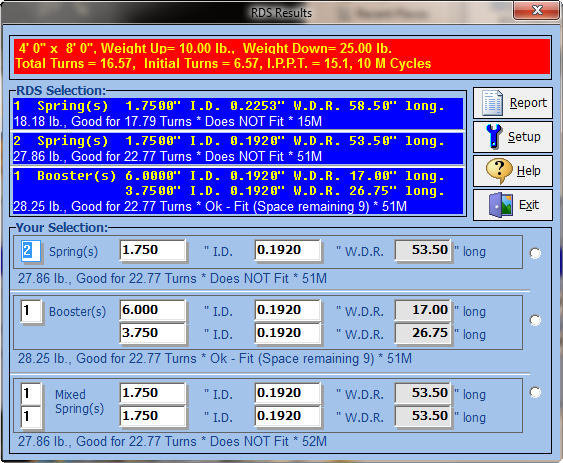Viewport: 563px width, 463px height.
Task: Click the Booster 6.000 I.D. field
Action: coord(153,310)
